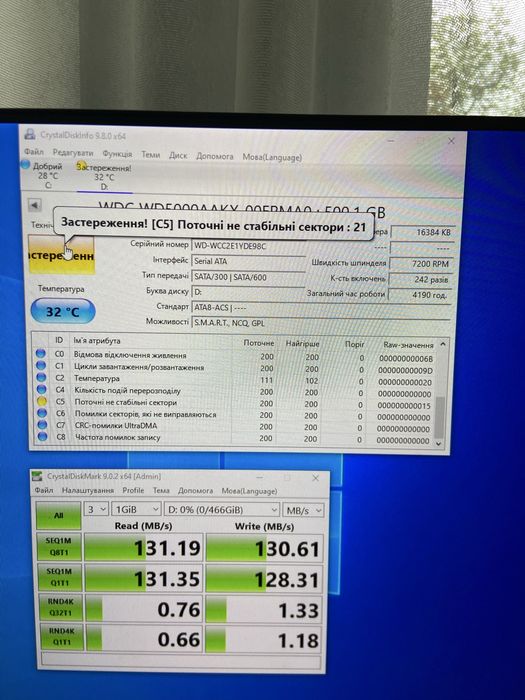
Task: Select the D: disk tab marked Застереження
Action: (104, 177)
